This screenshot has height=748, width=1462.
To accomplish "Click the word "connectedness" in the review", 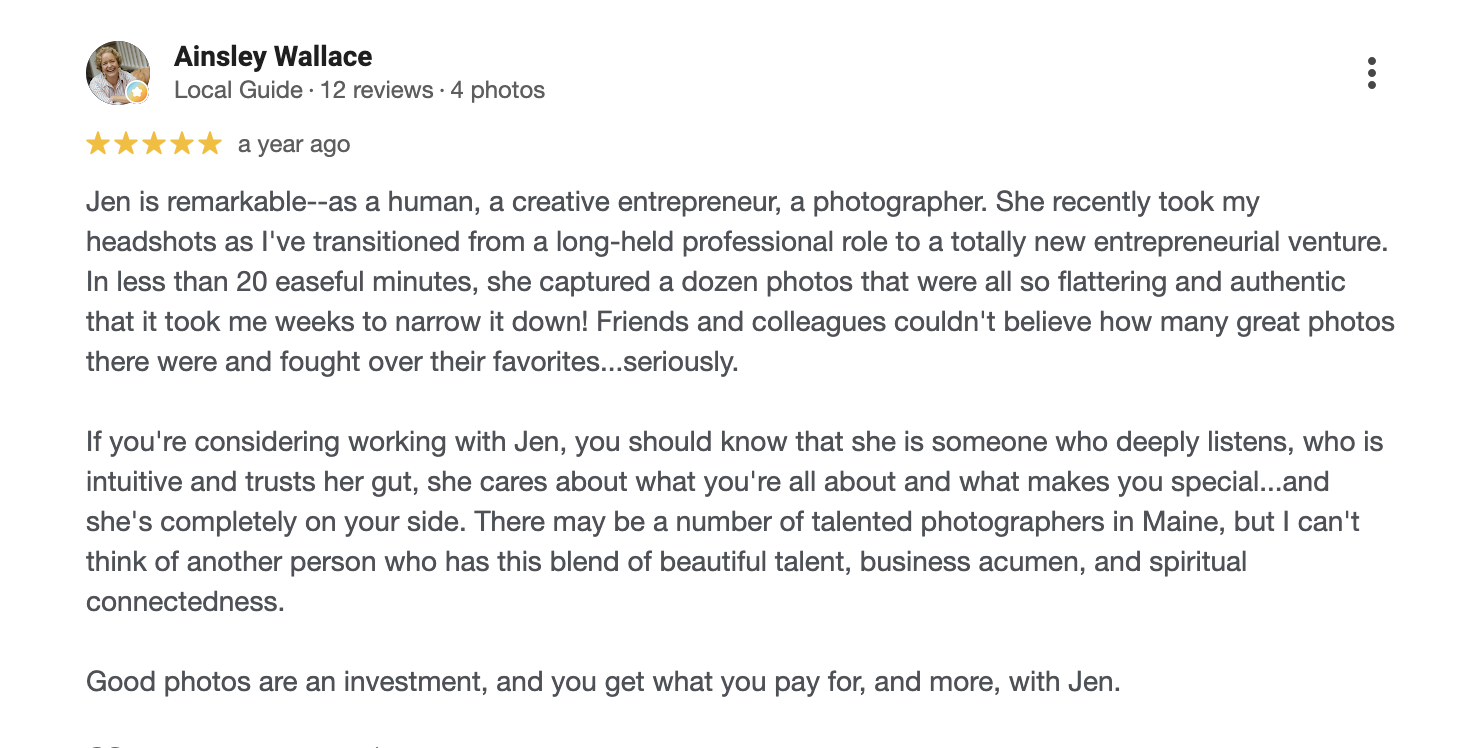I will click(185, 602).
